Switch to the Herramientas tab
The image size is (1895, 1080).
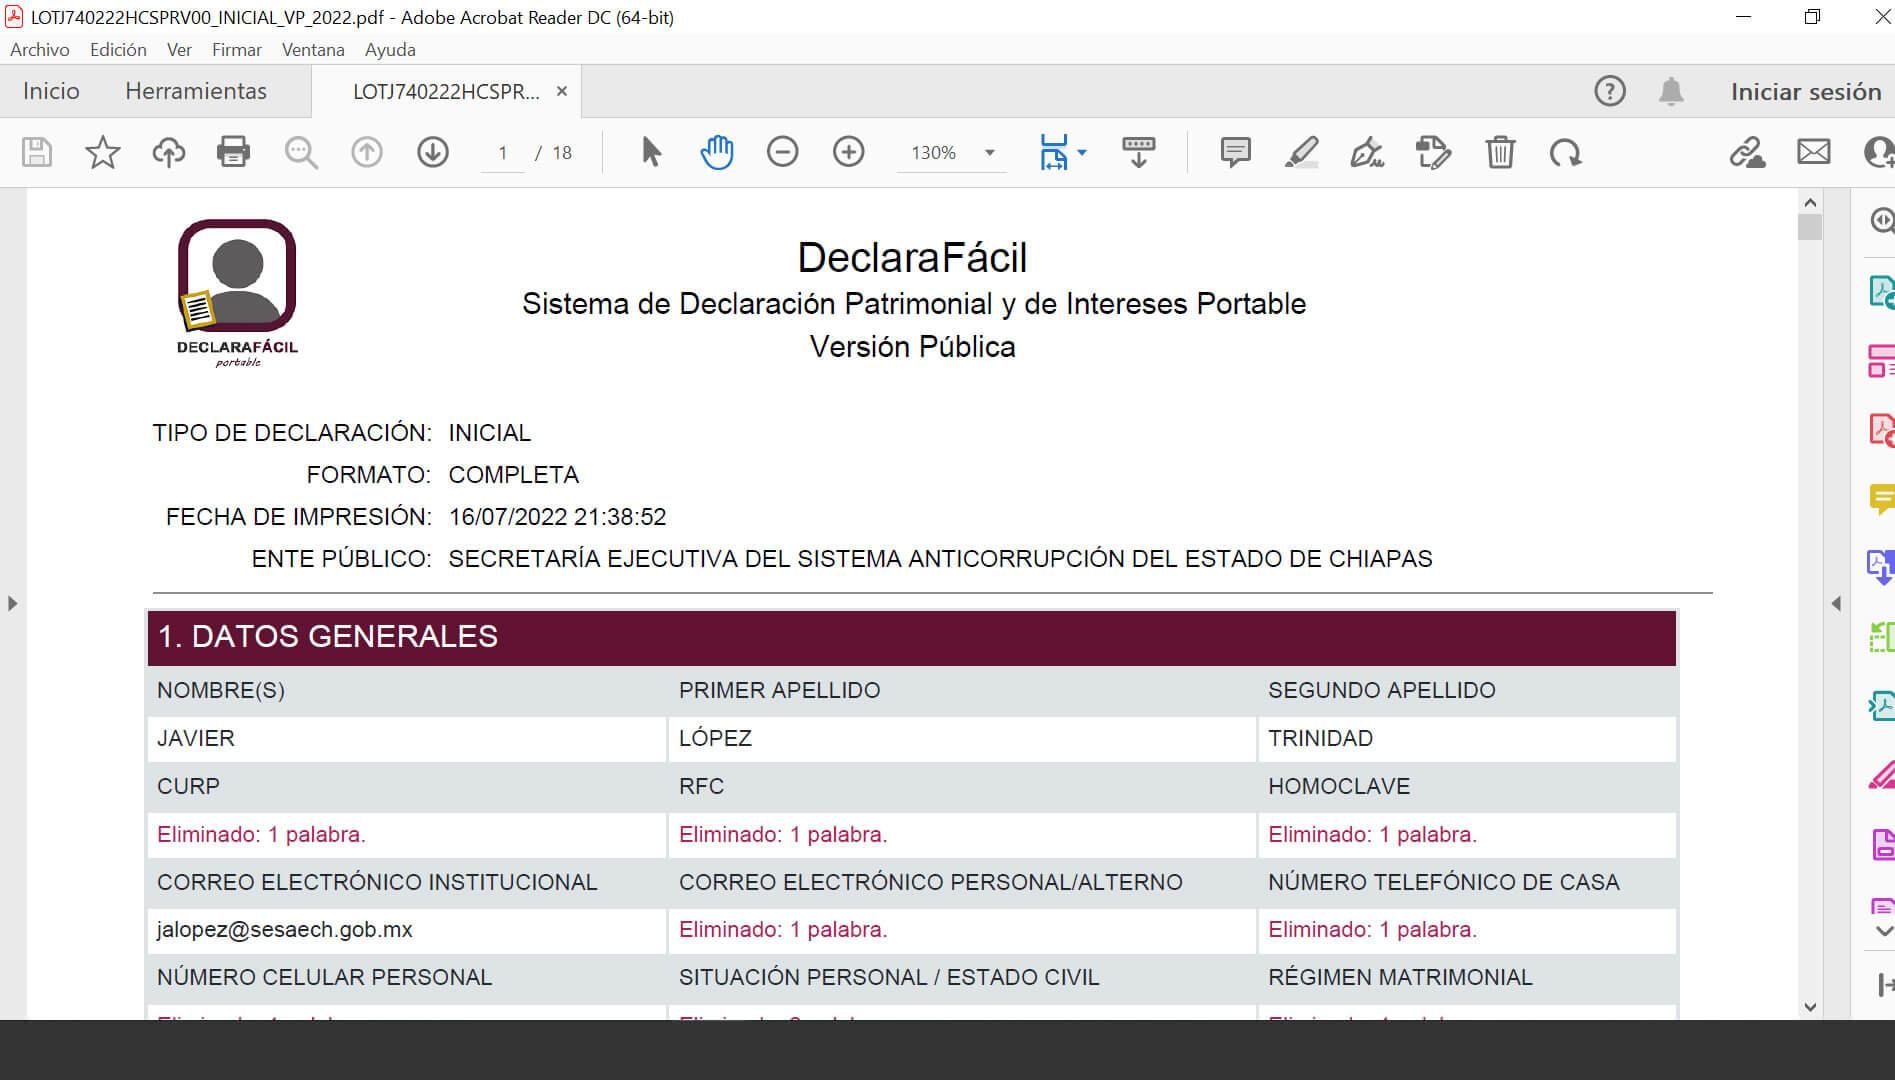point(196,91)
